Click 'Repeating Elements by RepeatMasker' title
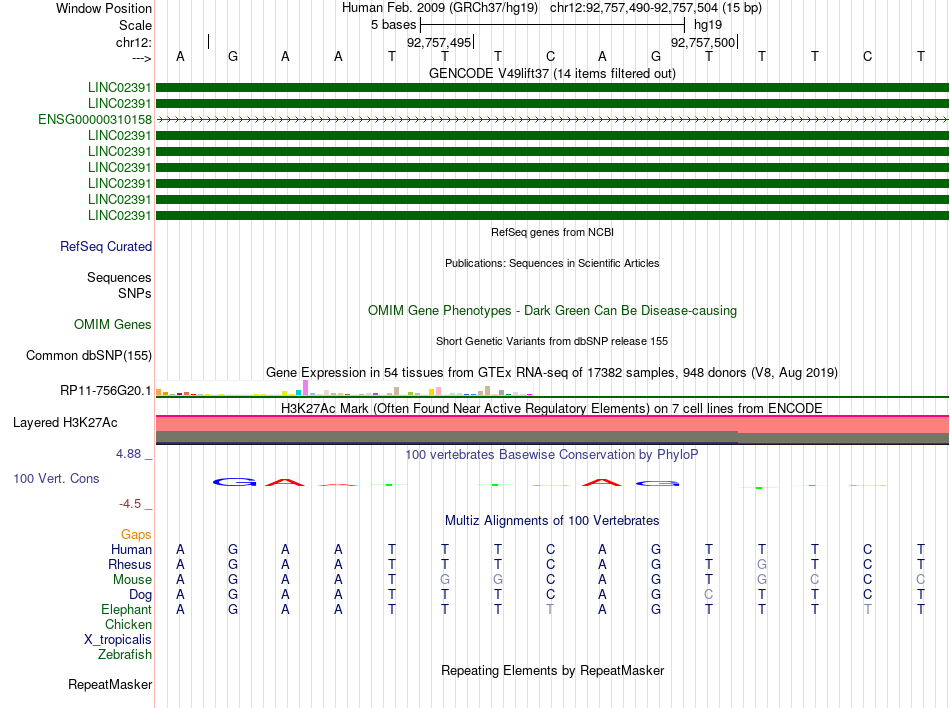Image resolution: width=950 pixels, height=708 pixels. tap(552, 670)
